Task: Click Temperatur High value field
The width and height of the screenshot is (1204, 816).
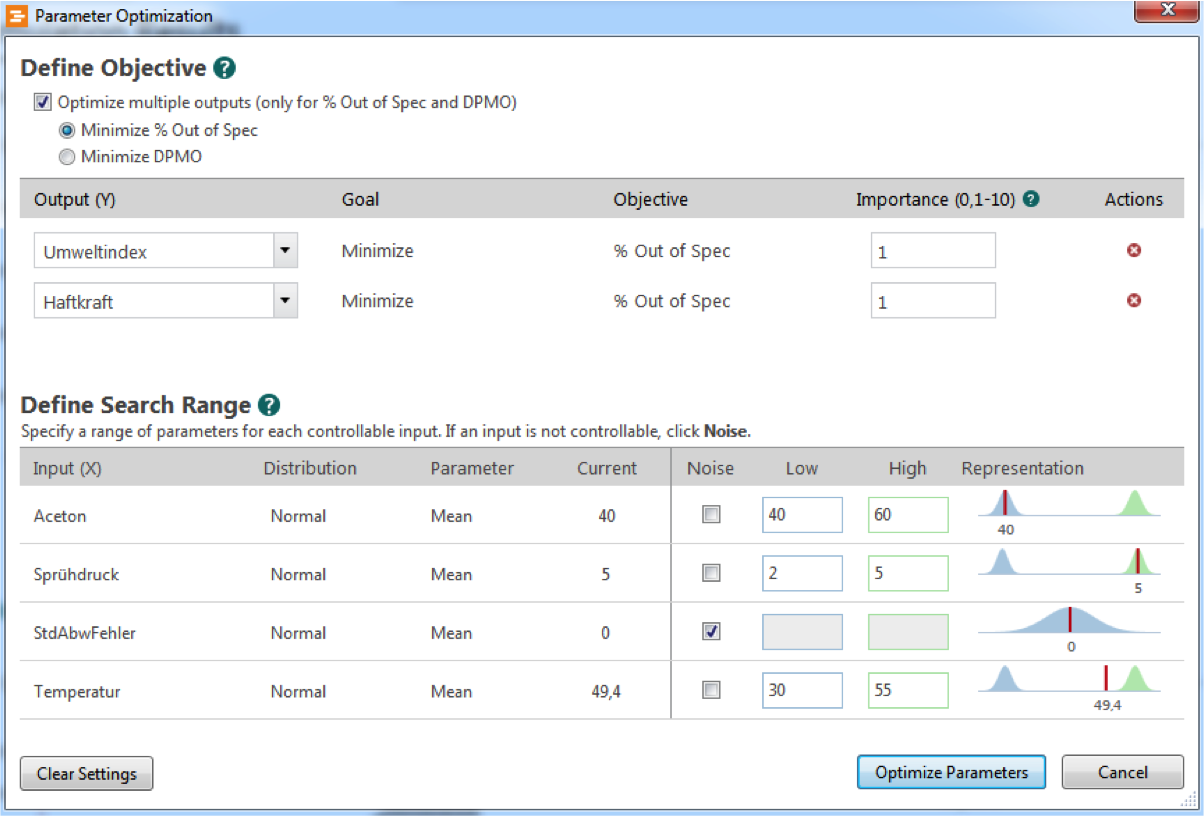Action: 908,690
